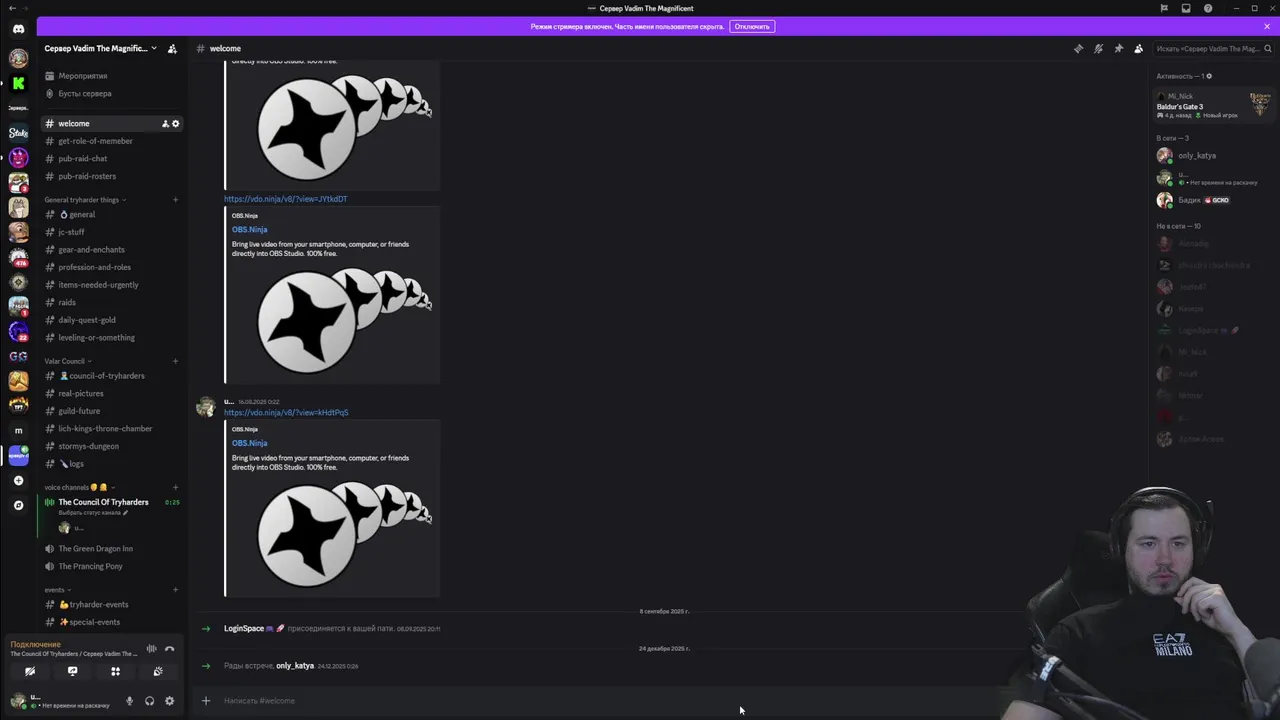Viewport: 1280px width, 720px height.
Task: Open voice connection noise suppression icon
Action: [x=151, y=649]
